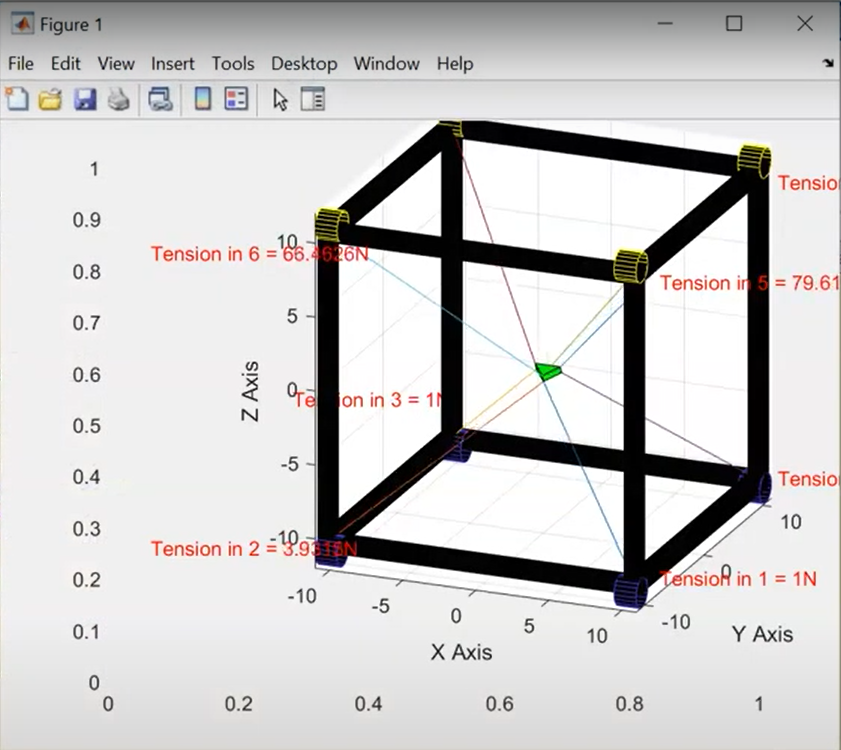Open the Insert menu

(173, 64)
